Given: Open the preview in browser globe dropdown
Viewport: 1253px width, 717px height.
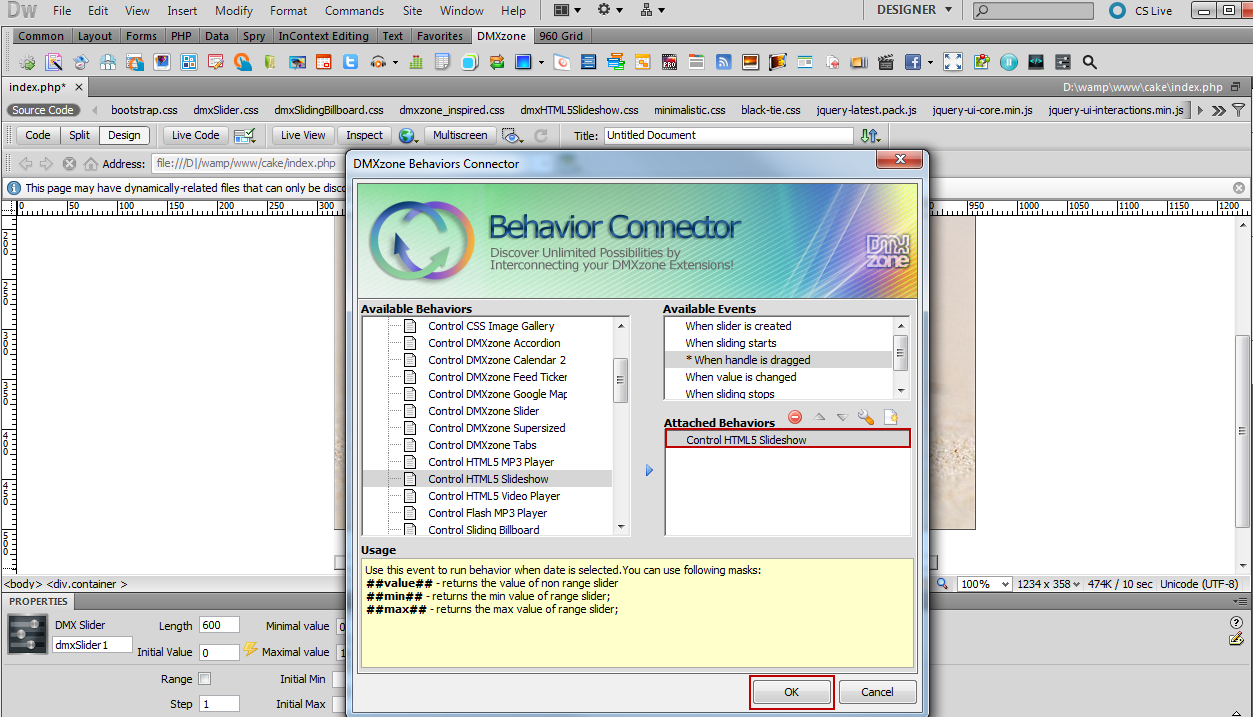Looking at the screenshot, I should [x=409, y=135].
